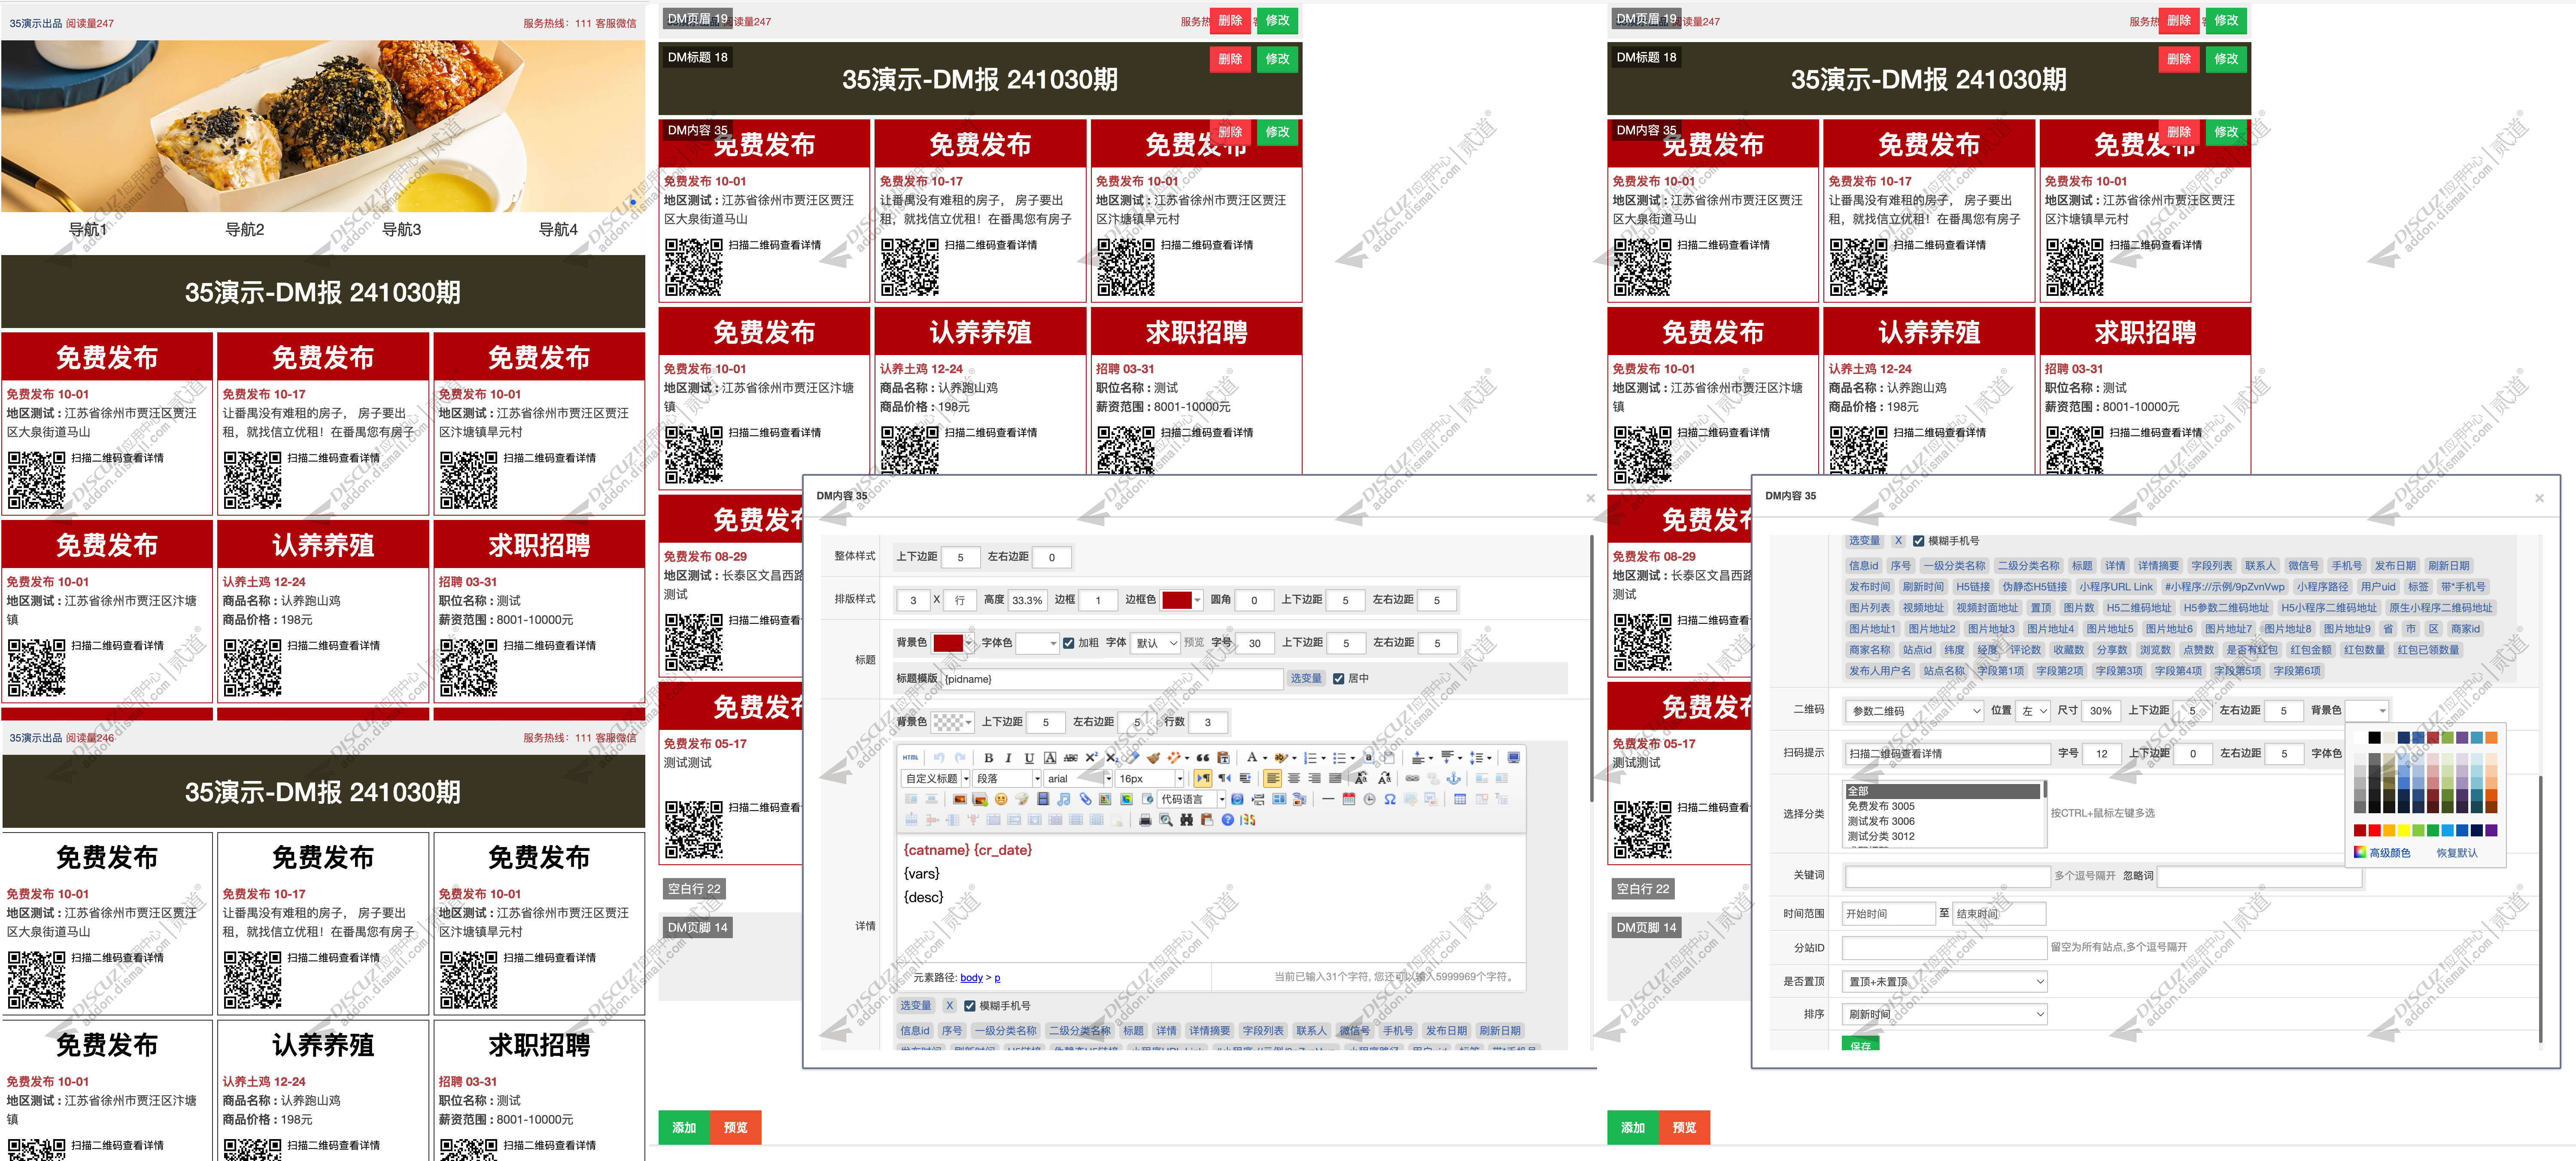
Task: Insert a blockquote with the quote icon
Action: (1203, 758)
